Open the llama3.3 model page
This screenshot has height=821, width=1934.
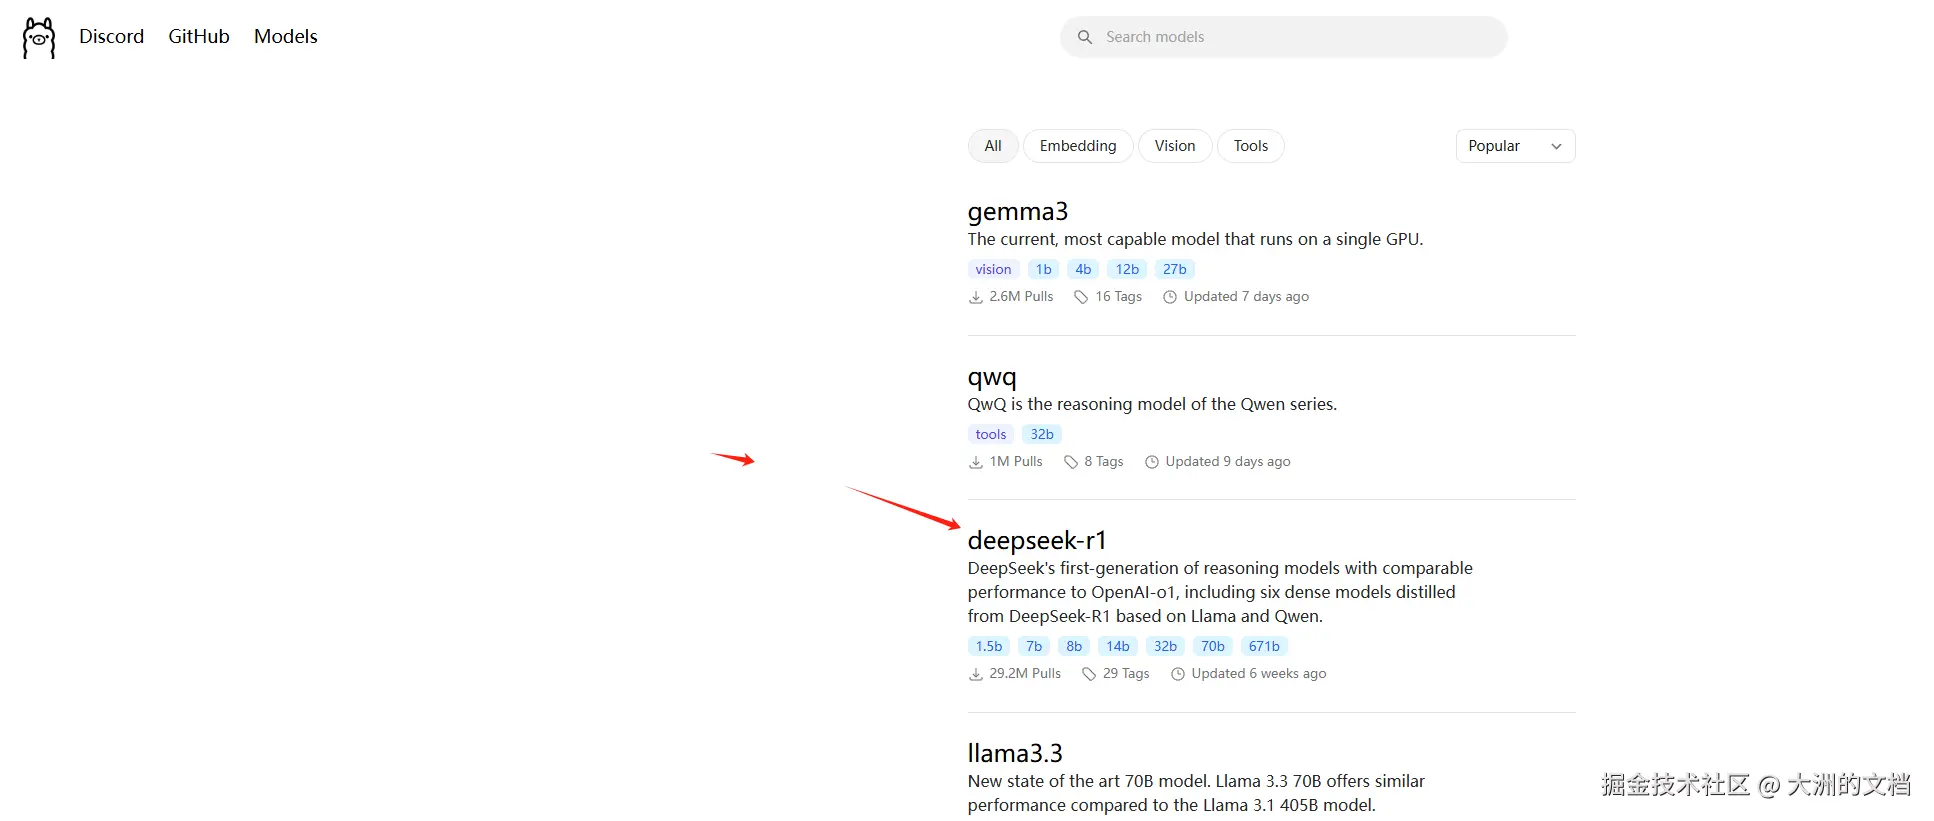(1015, 753)
